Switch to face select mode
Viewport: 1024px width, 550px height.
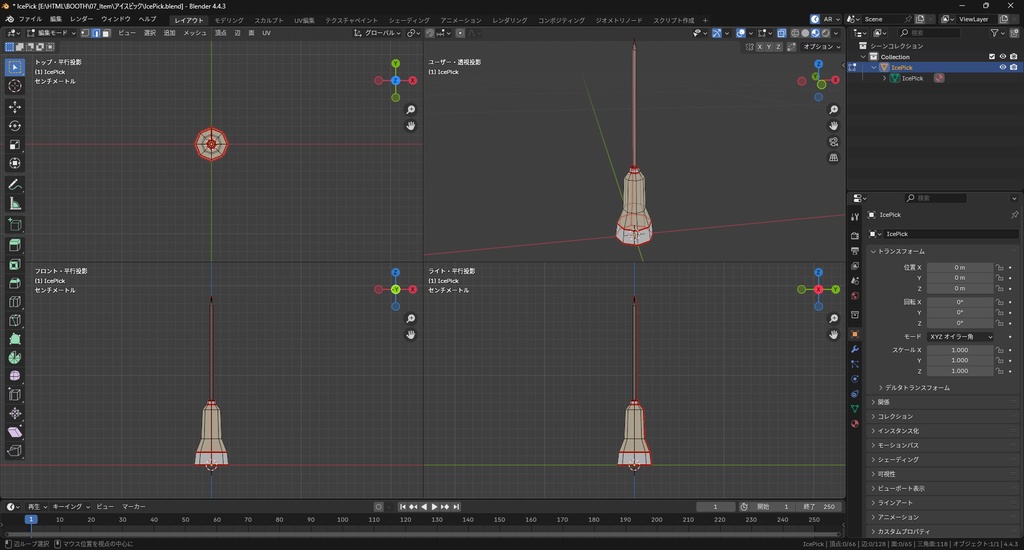106,33
